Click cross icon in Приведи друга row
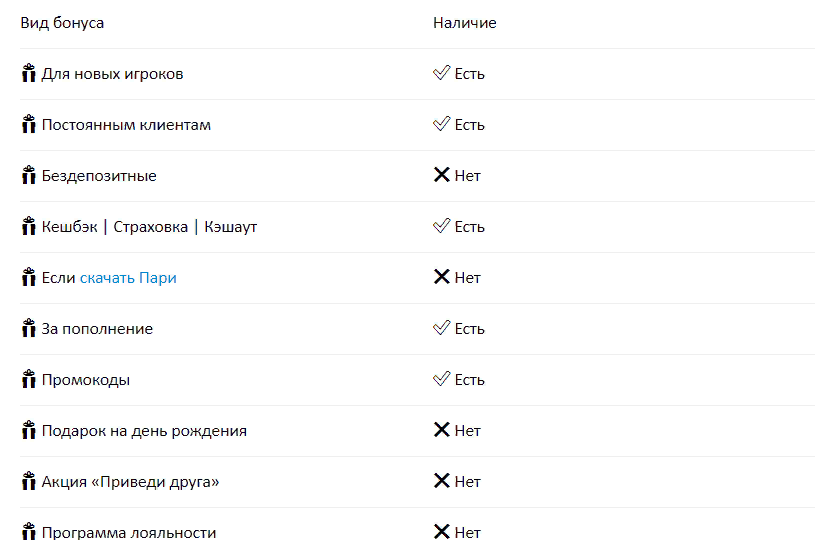 tap(441, 480)
